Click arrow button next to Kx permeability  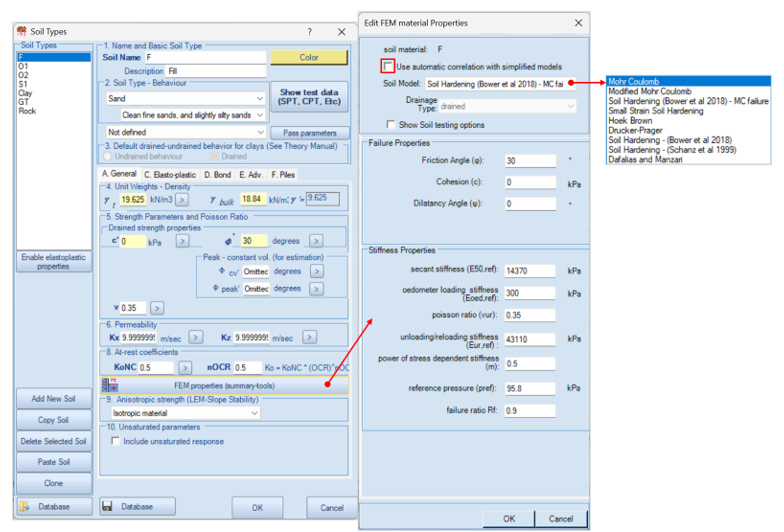(196, 338)
